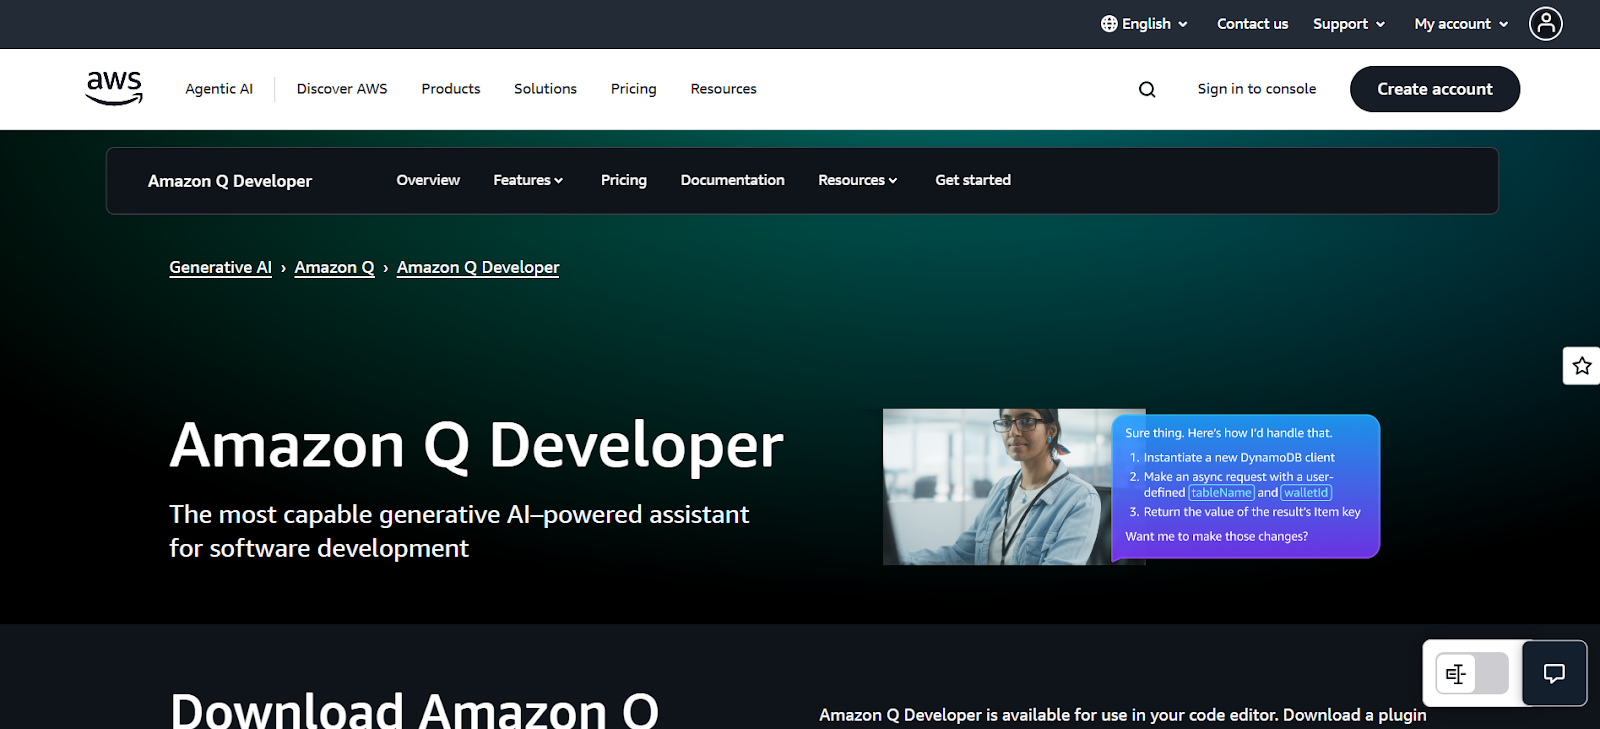This screenshot has width=1600, height=729.
Task: Click the Contact us link
Action: [1252, 23]
